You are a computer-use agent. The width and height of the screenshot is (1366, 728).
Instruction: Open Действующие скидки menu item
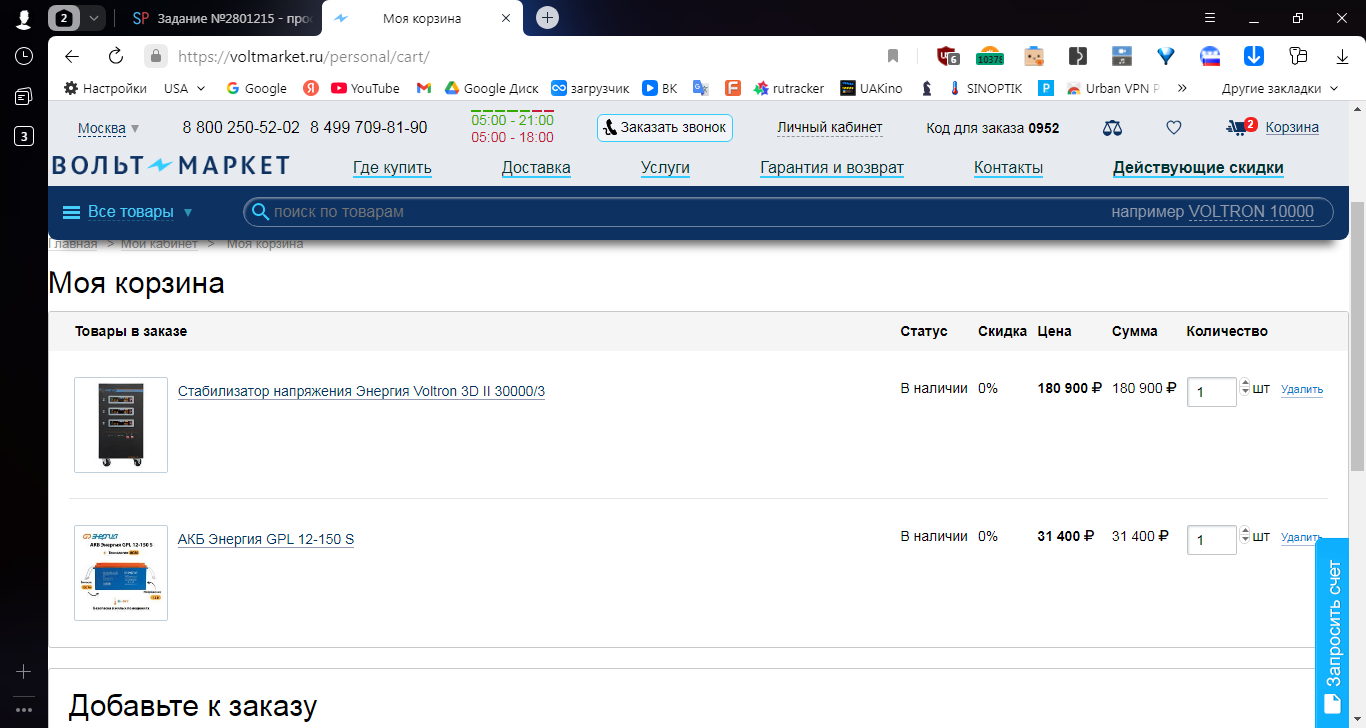(1198, 168)
